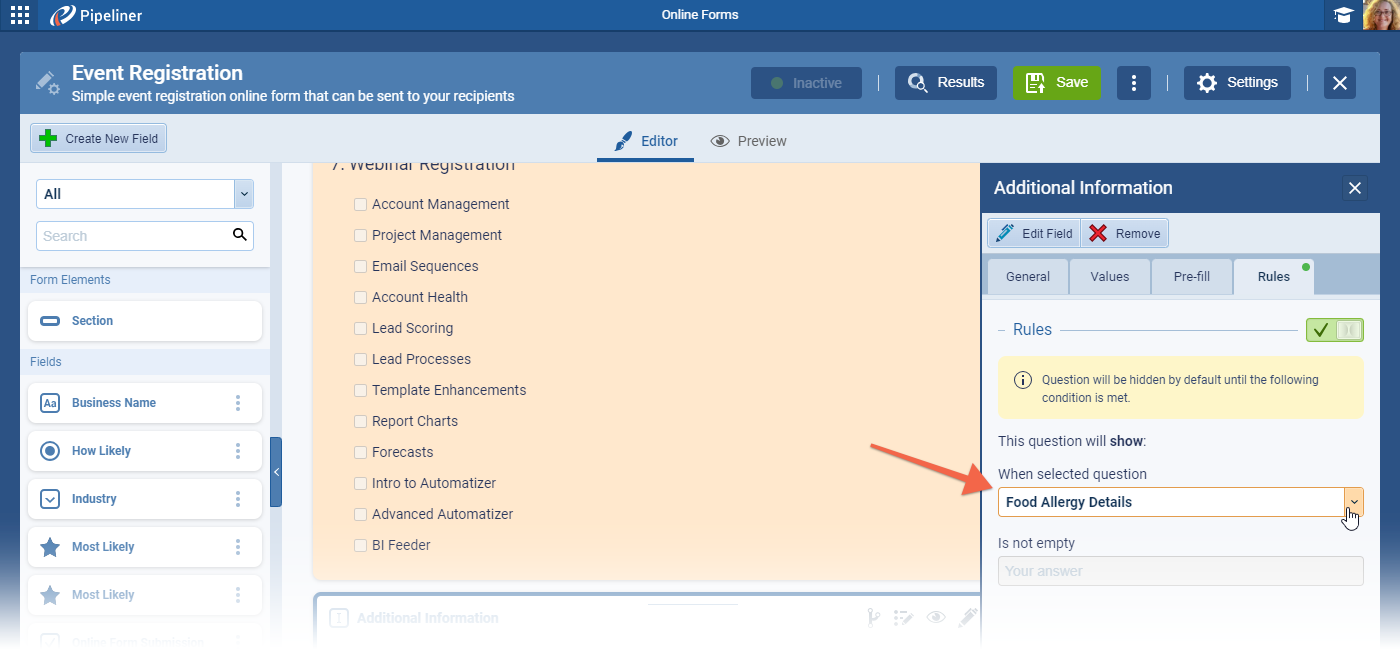Image resolution: width=1400 pixels, height=649 pixels.
Task: Open the three-dot more options menu beside Save
Action: pos(1133,83)
